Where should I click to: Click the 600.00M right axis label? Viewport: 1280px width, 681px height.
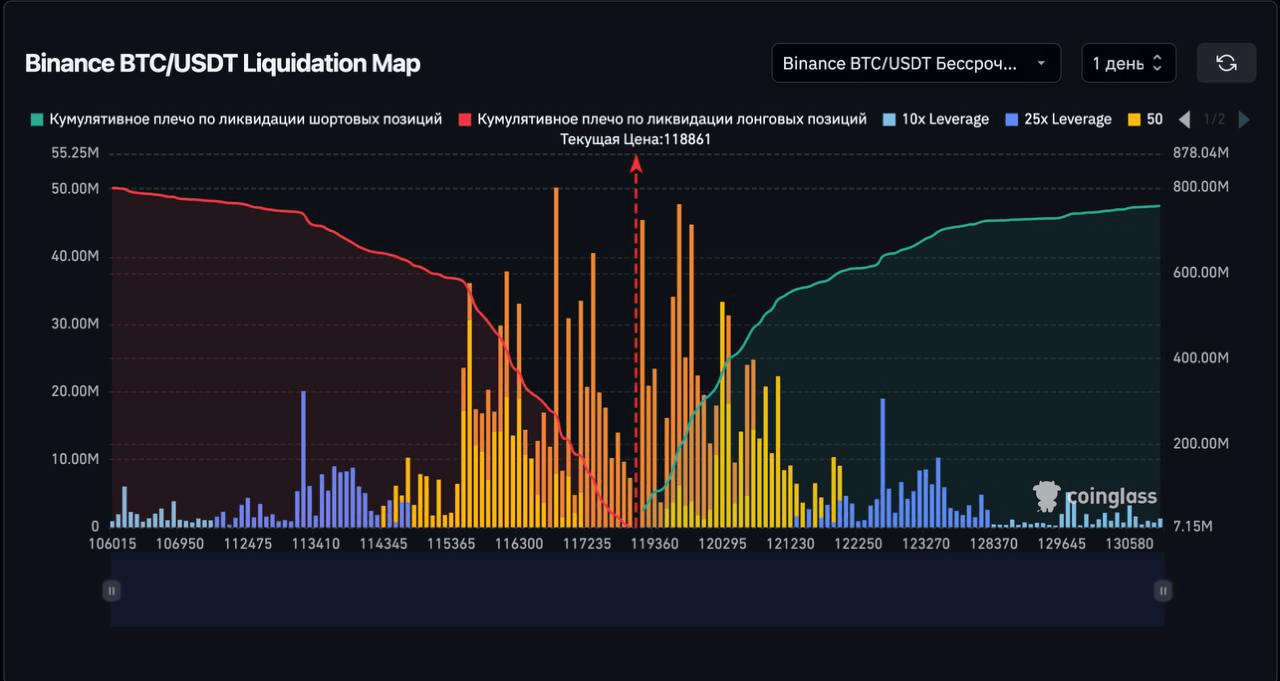pos(1199,272)
